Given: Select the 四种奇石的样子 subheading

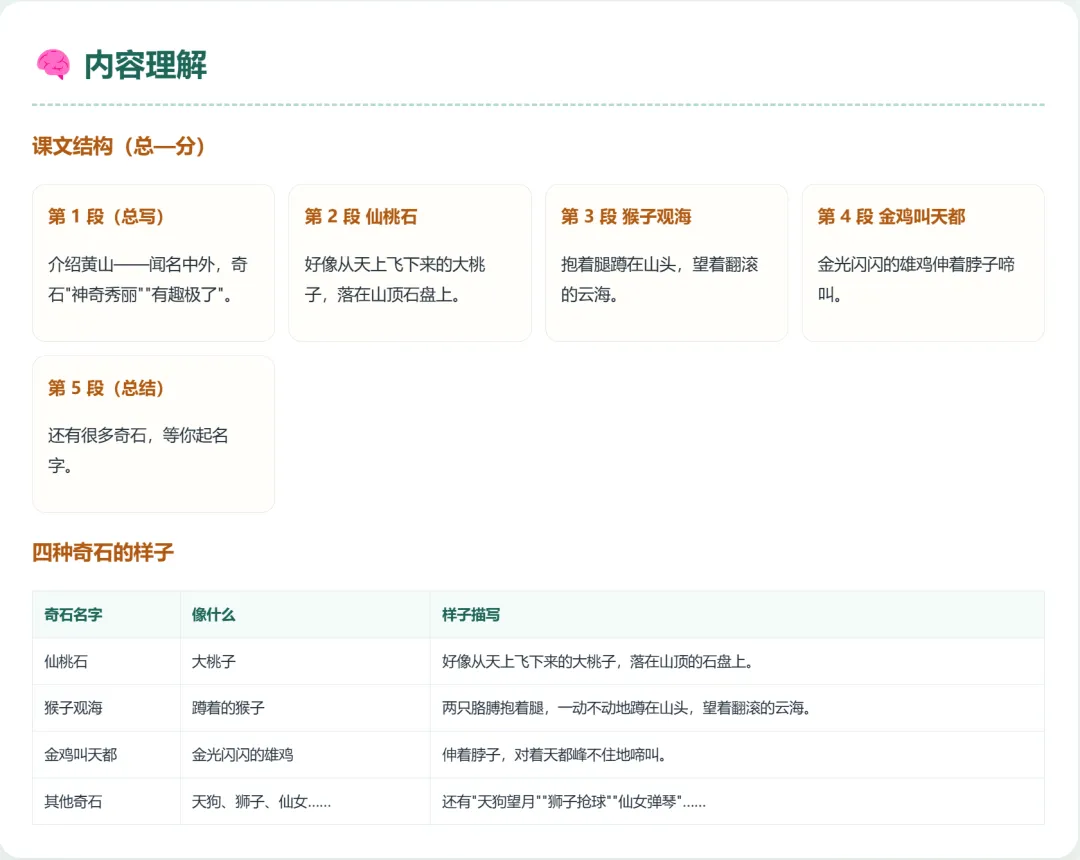Looking at the screenshot, I should (x=103, y=552).
